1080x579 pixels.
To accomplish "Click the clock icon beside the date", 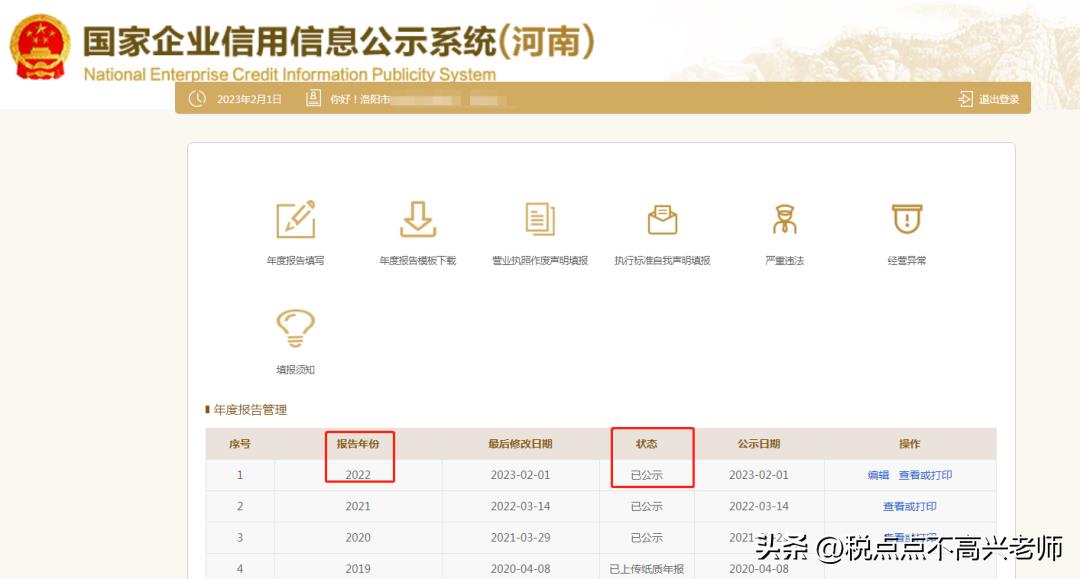I will [197, 98].
